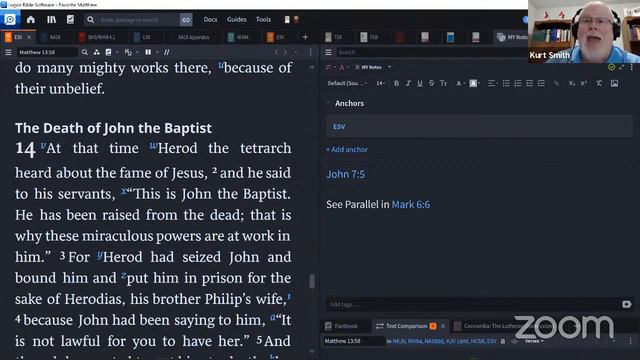Collapse the Anchors section
The height and width of the screenshot is (360, 640).
(x=328, y=103)
